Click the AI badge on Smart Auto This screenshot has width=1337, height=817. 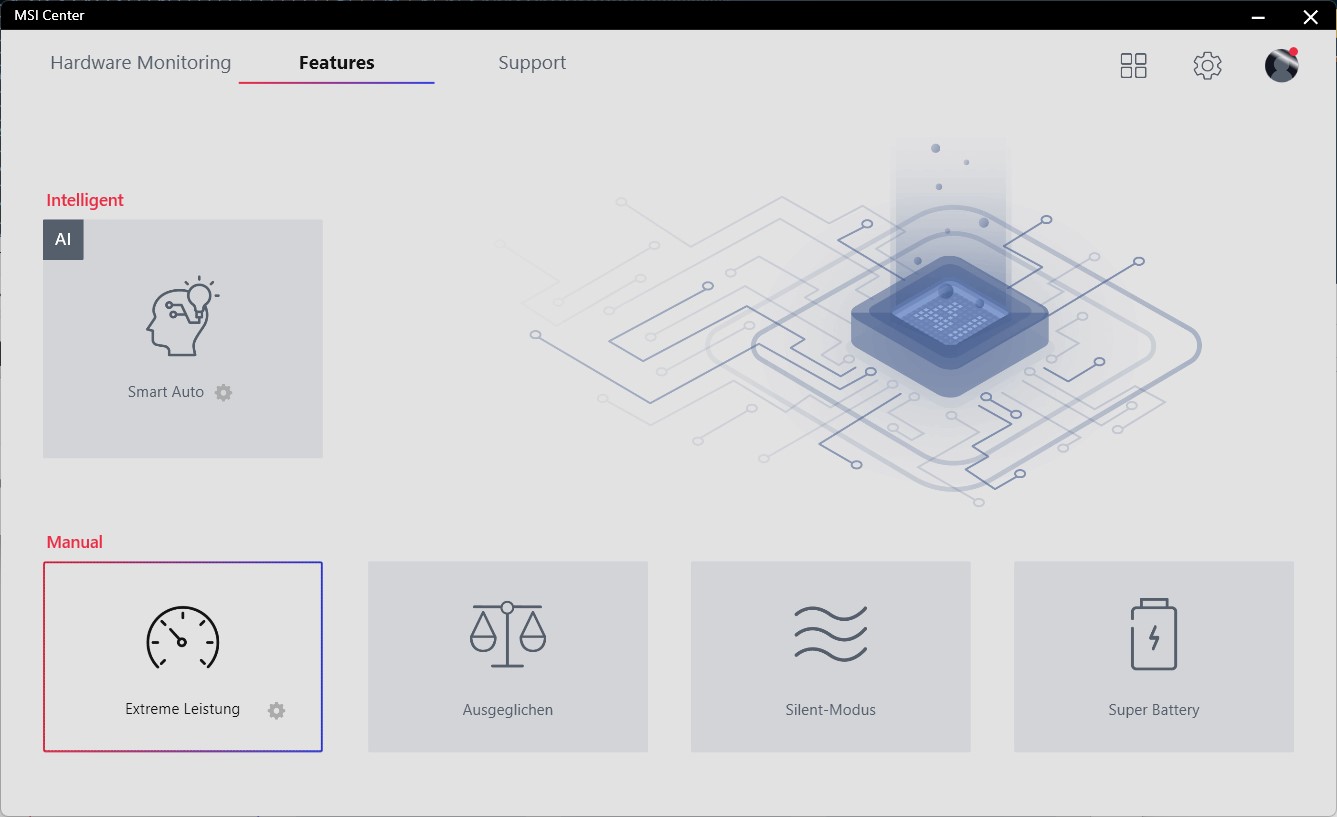click(63, 240)
